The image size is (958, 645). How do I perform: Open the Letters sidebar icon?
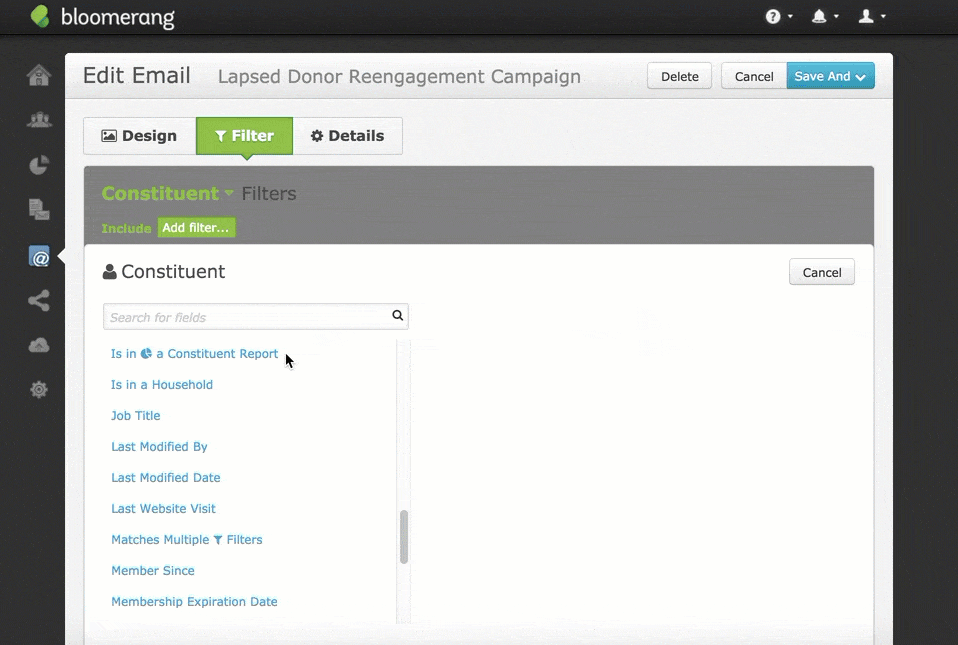point(39,209)
